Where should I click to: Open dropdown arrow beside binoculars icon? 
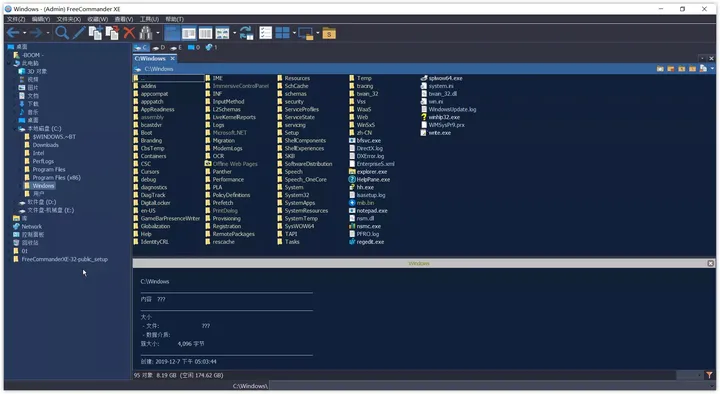pos(158,33)
